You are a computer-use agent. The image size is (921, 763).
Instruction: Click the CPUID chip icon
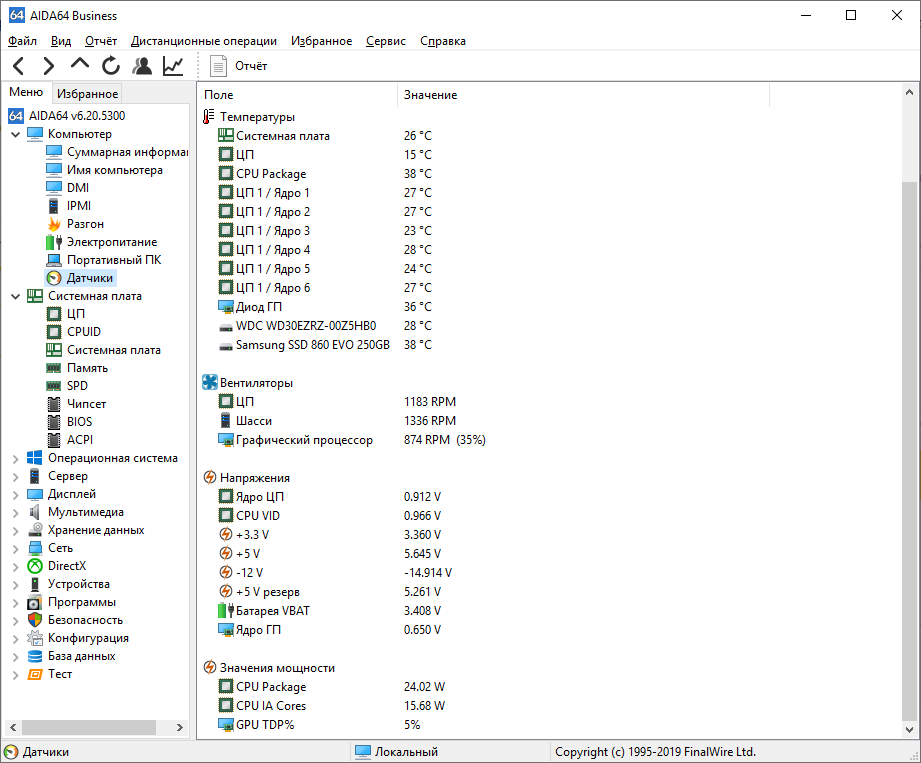tap(54, 332)
